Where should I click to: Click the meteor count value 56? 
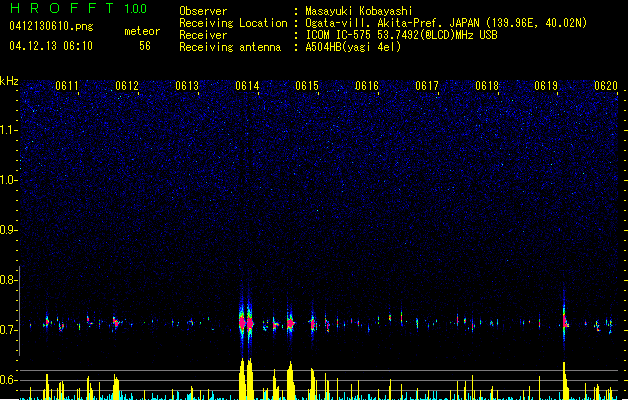click(145, 46)
